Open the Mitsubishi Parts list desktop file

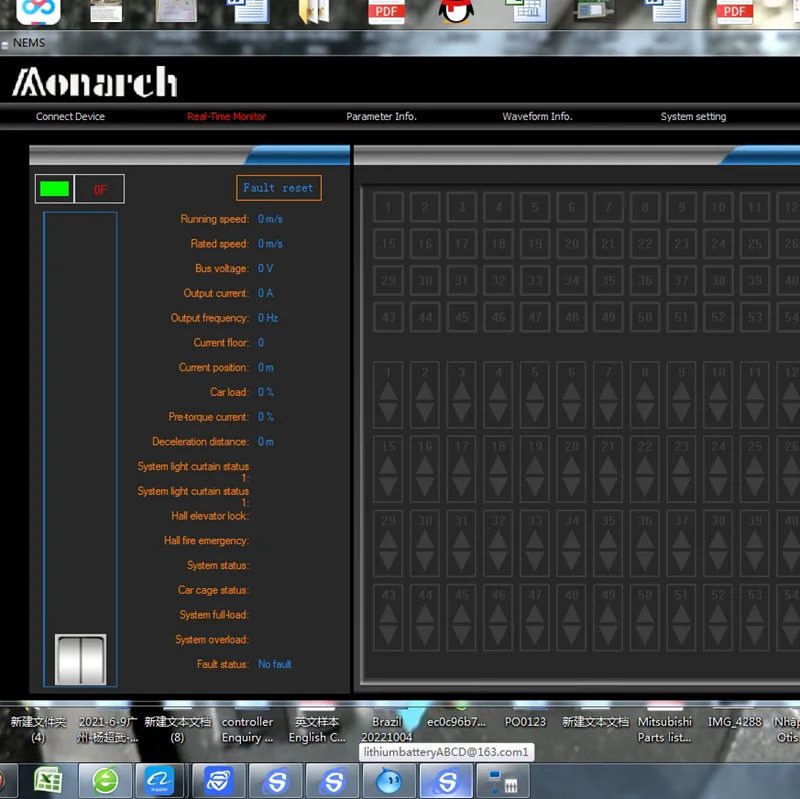click(664, 729)
